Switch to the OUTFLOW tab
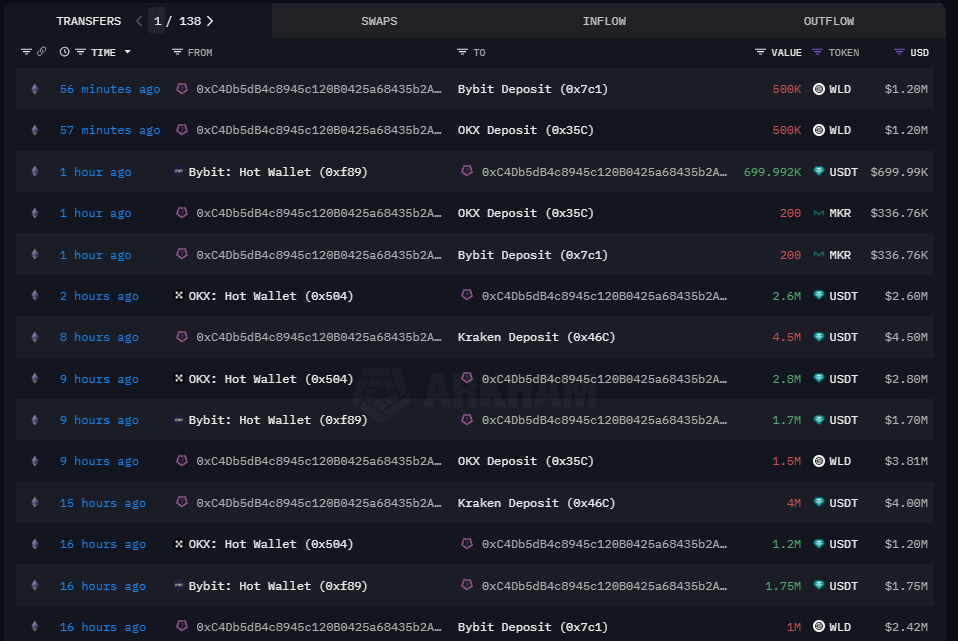Screen dimensions: 958x641 828,21
